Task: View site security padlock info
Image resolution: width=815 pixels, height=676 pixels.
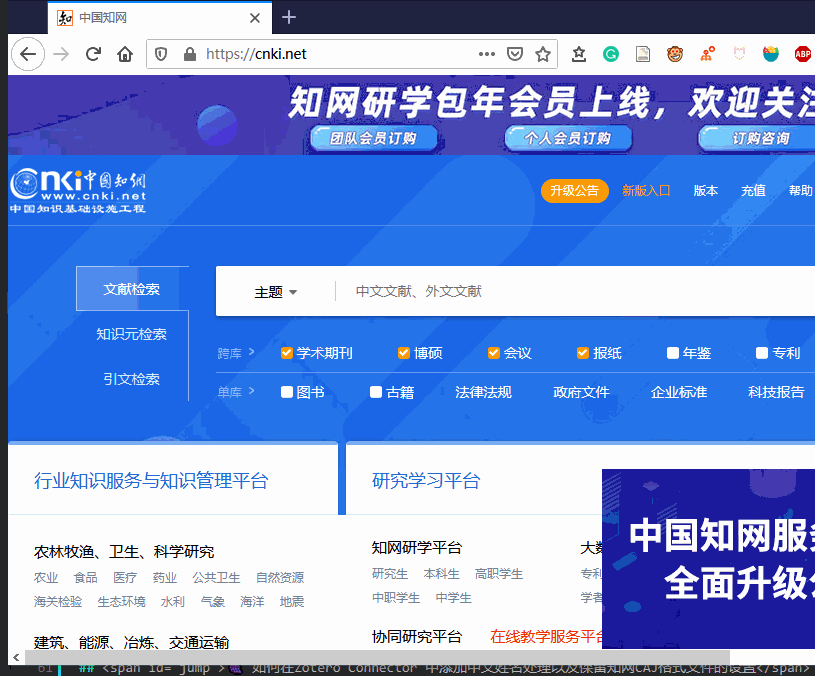Action: pos(190,54)
